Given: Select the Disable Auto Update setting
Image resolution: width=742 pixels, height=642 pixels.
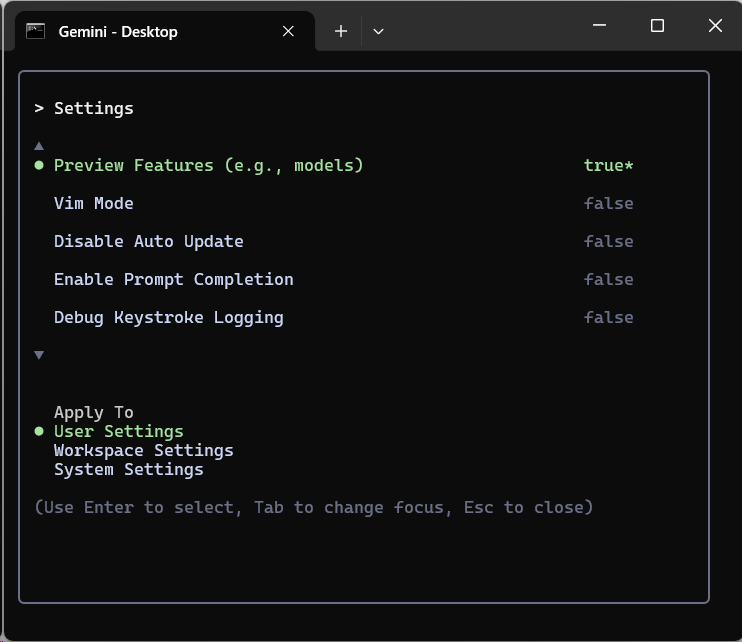Looking at the screenshot, I should pos(148,241).
